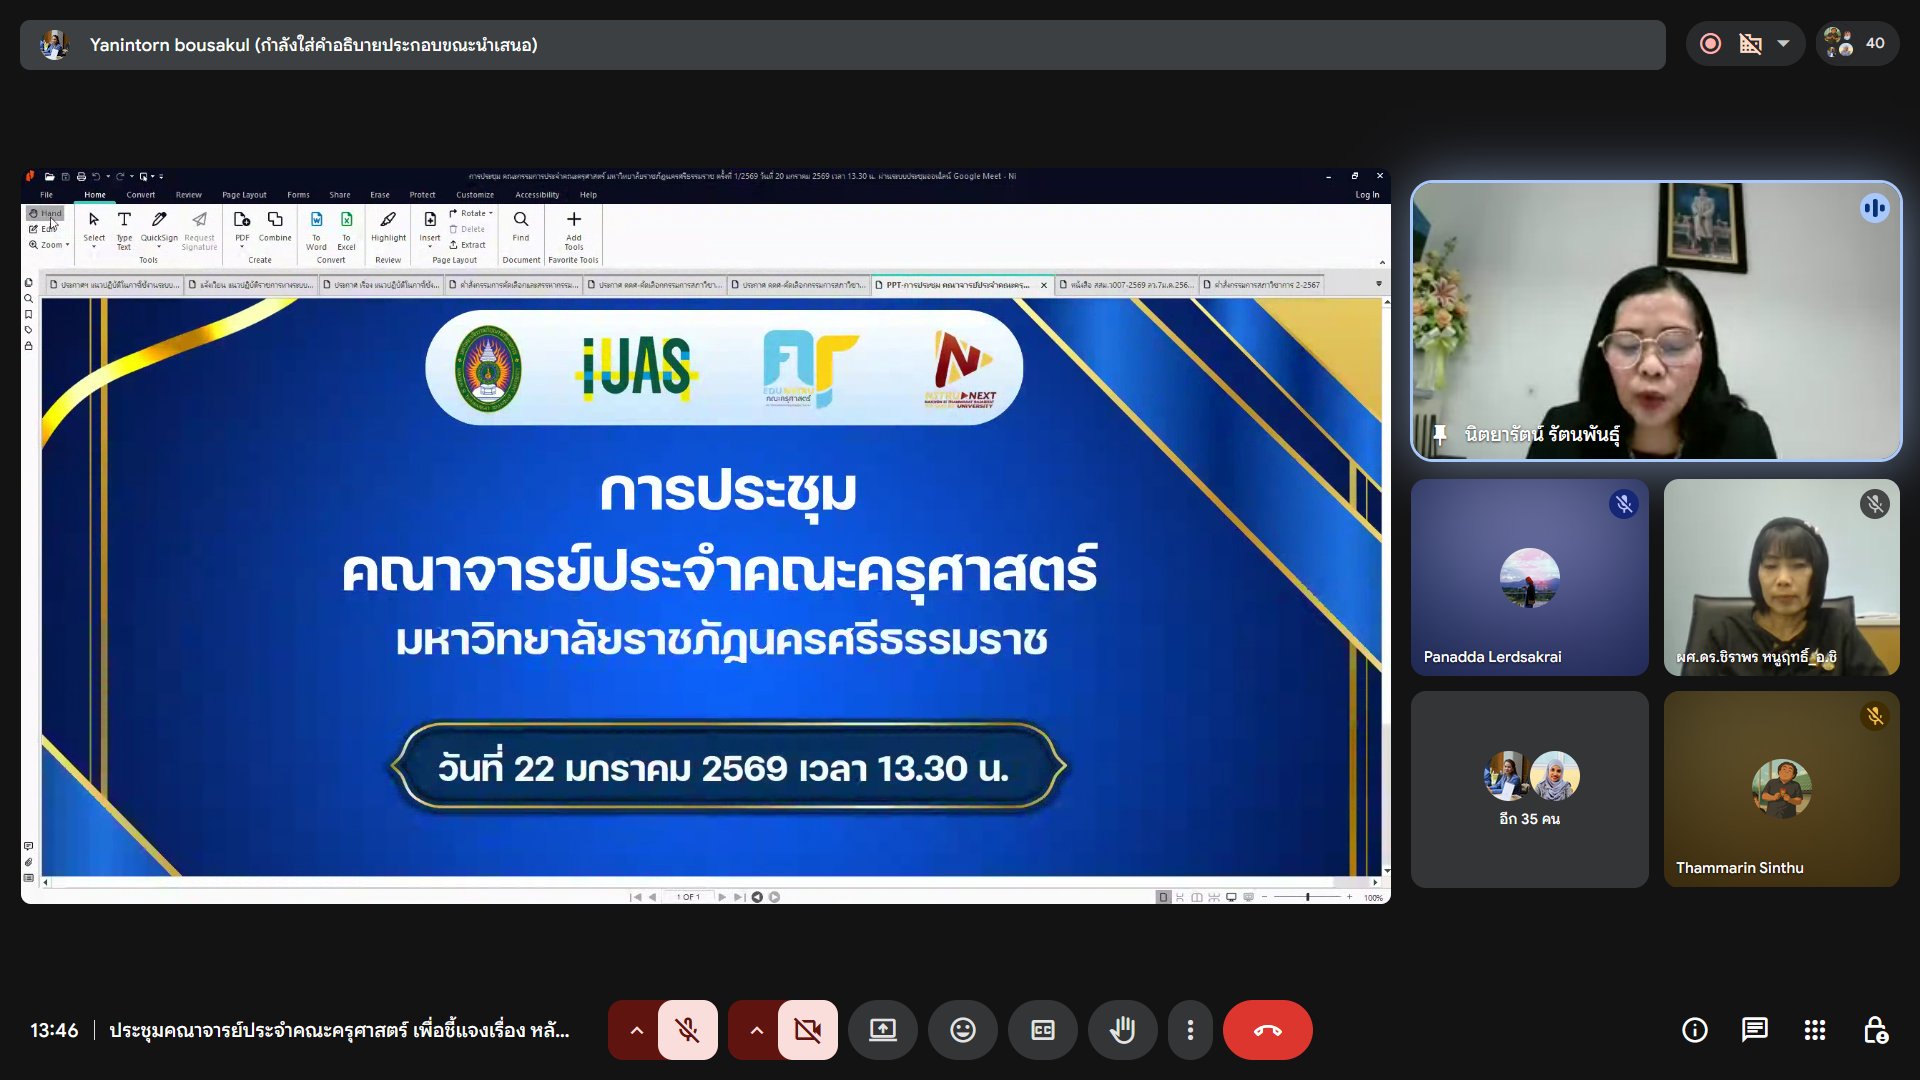The image size is (1920, 1080).
Task: Show the 40 participants list
Action: (1857, 44)
